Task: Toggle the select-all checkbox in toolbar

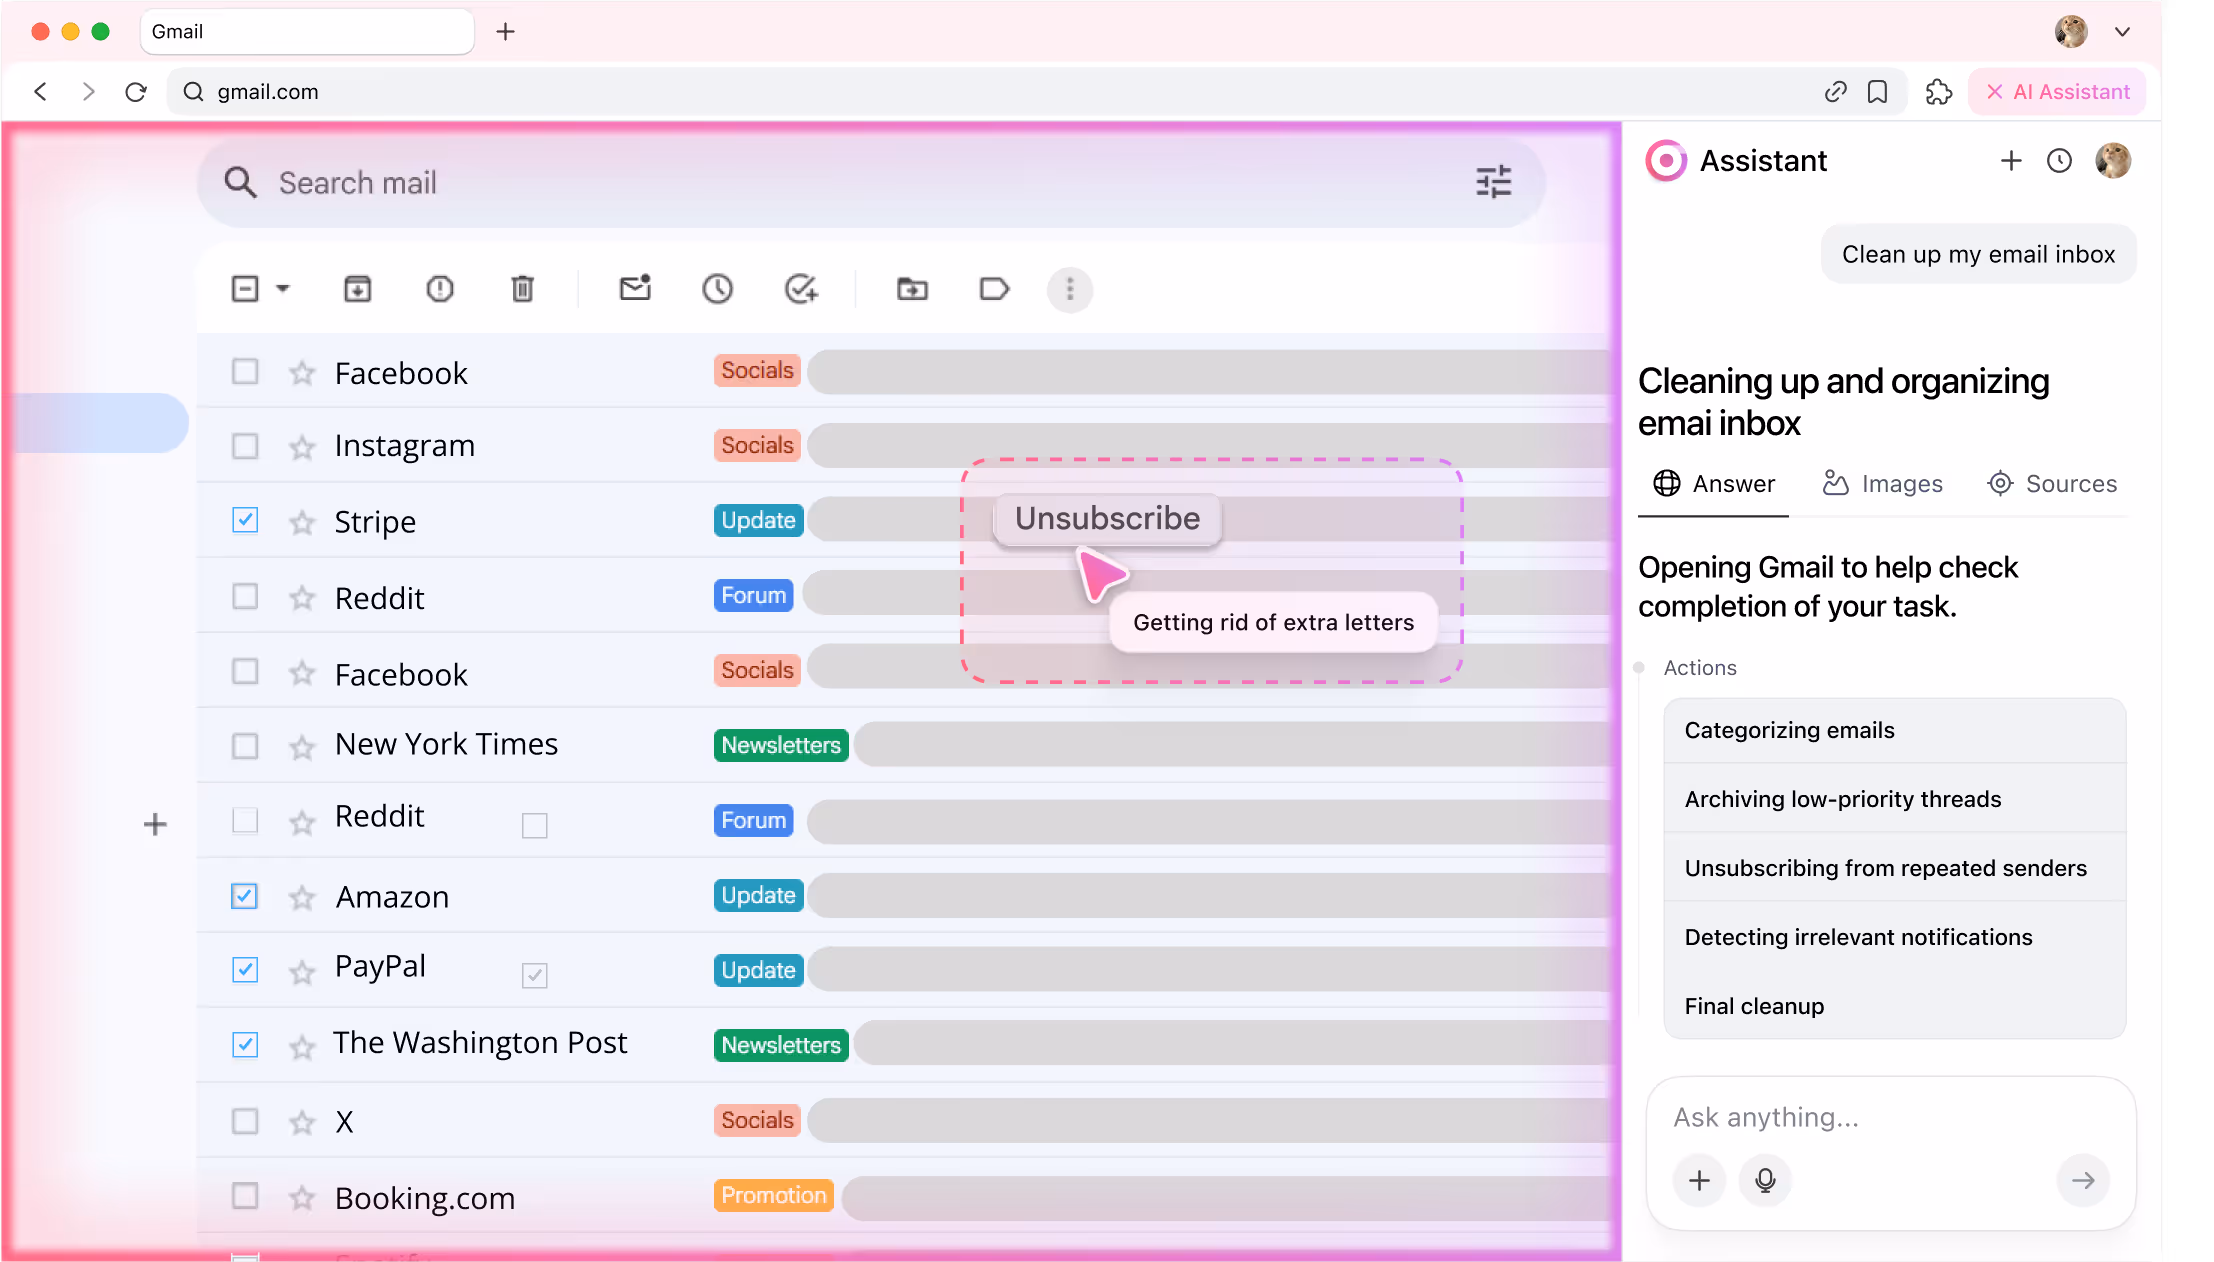Action: tap(245, 289)
